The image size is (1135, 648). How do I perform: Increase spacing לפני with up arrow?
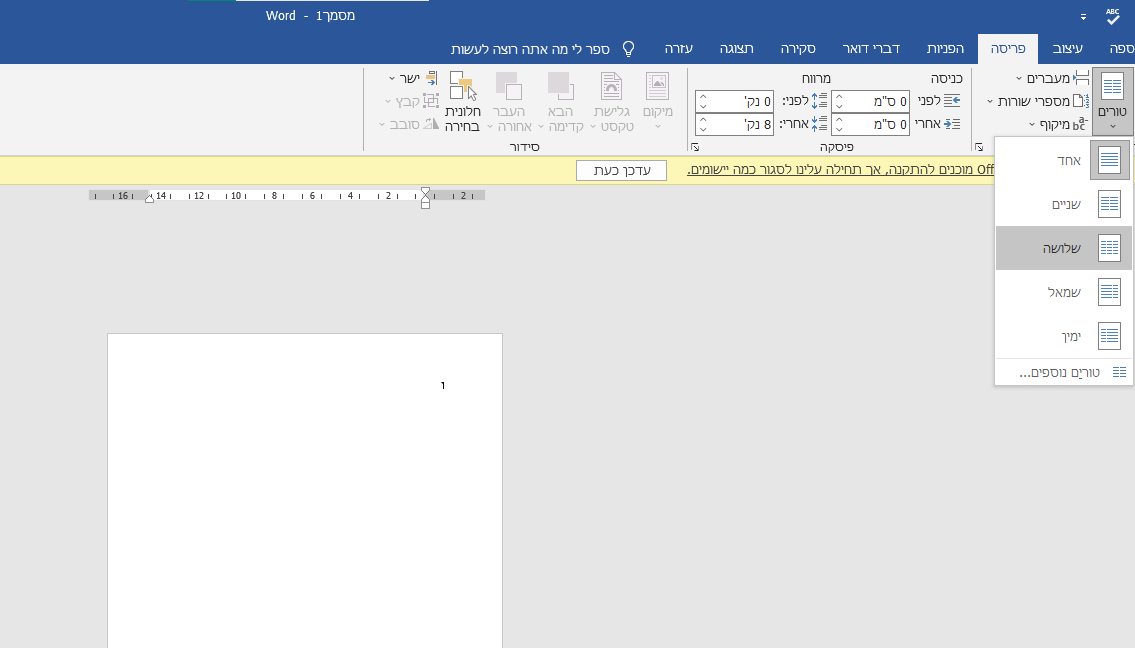point(703,97)
